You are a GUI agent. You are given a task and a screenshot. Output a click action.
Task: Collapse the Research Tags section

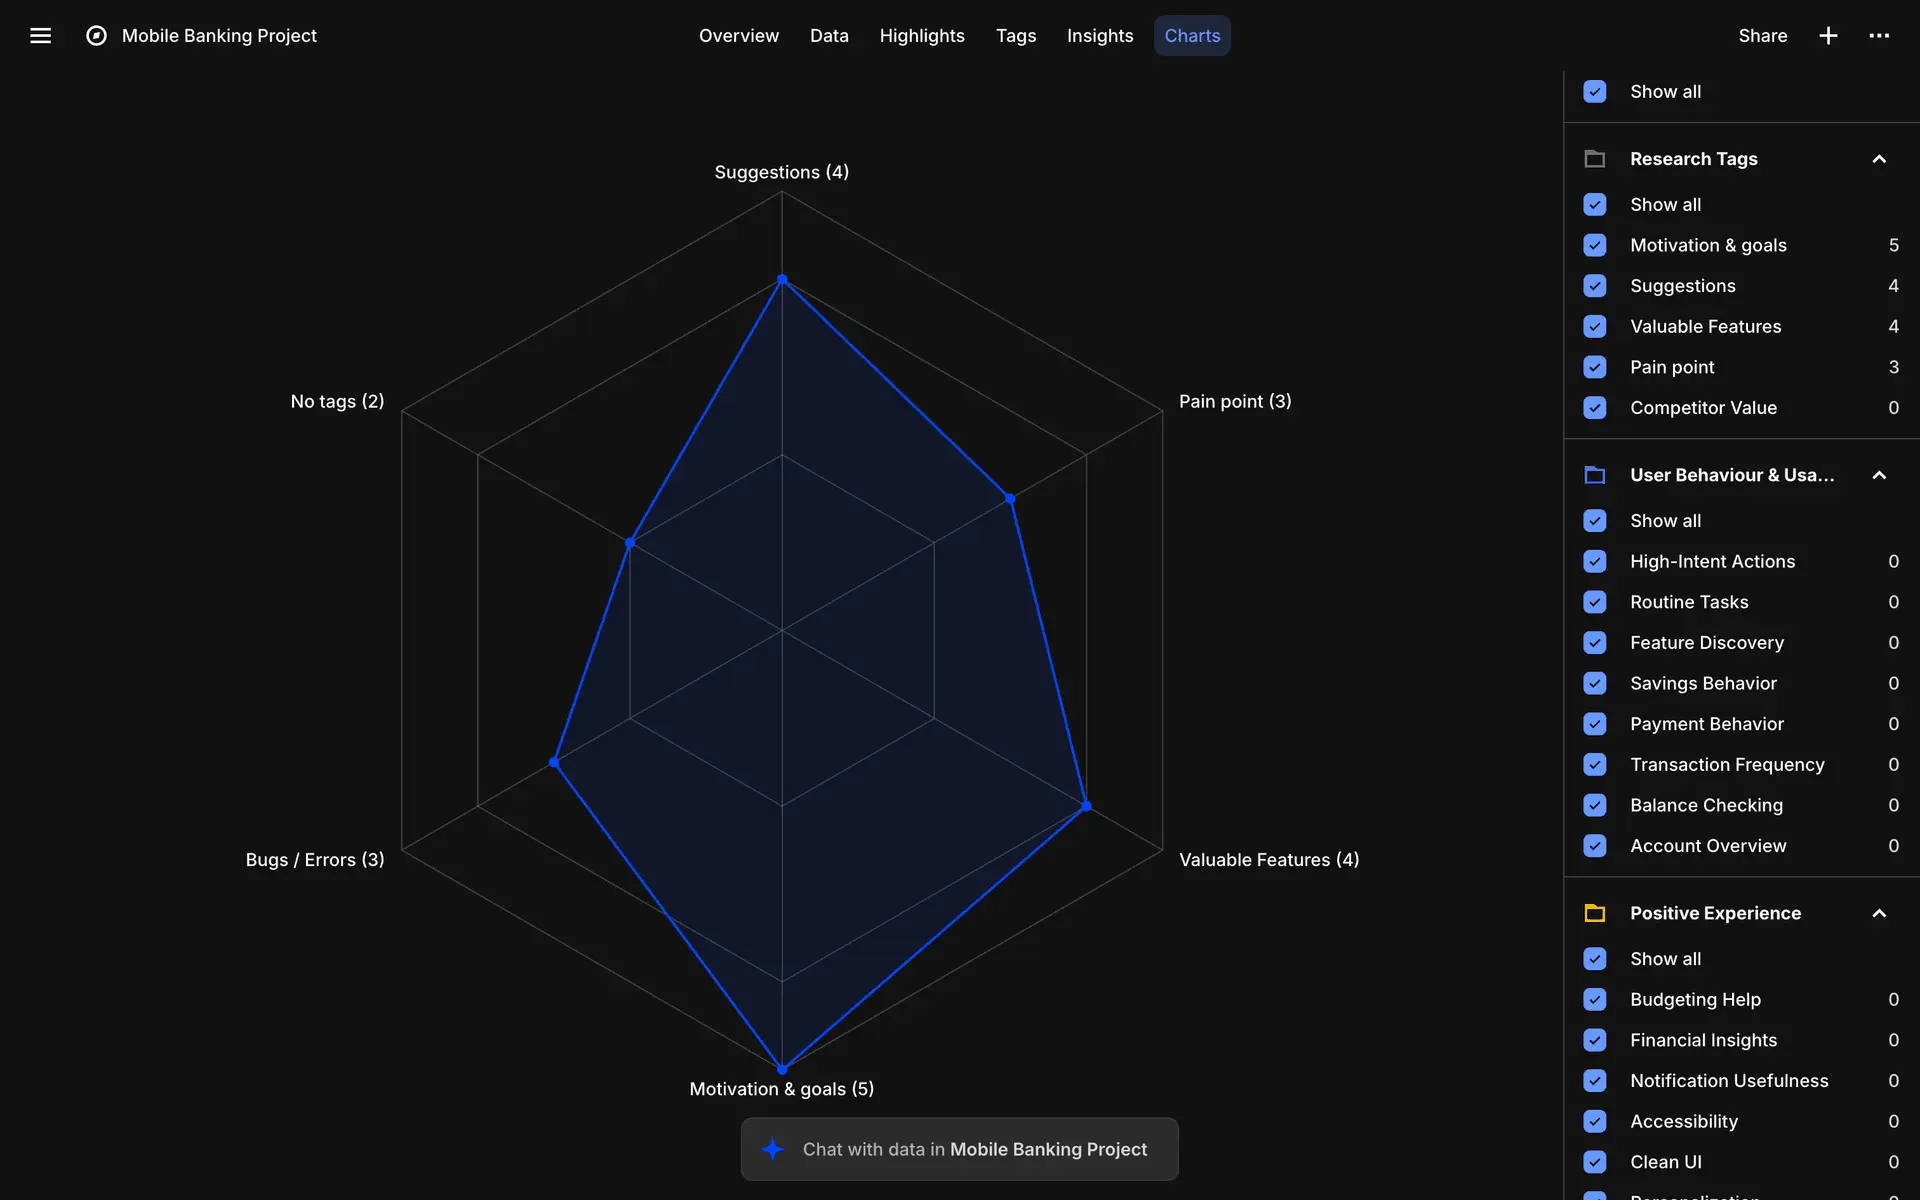point(1879,159)
